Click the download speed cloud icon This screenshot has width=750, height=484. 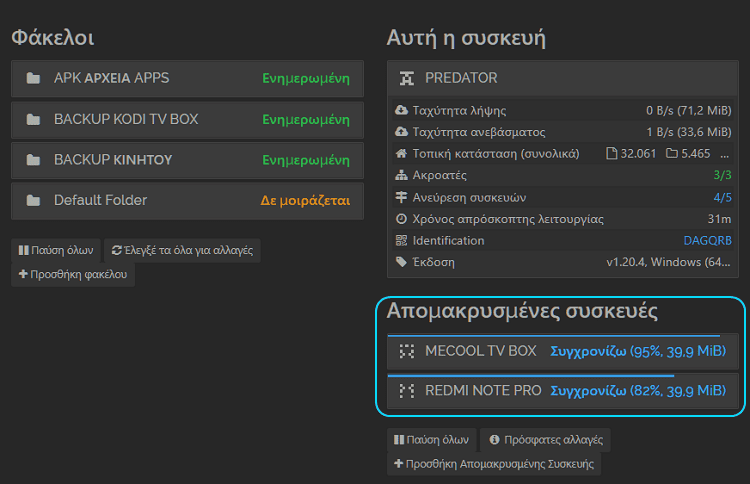tap(401, 110)
